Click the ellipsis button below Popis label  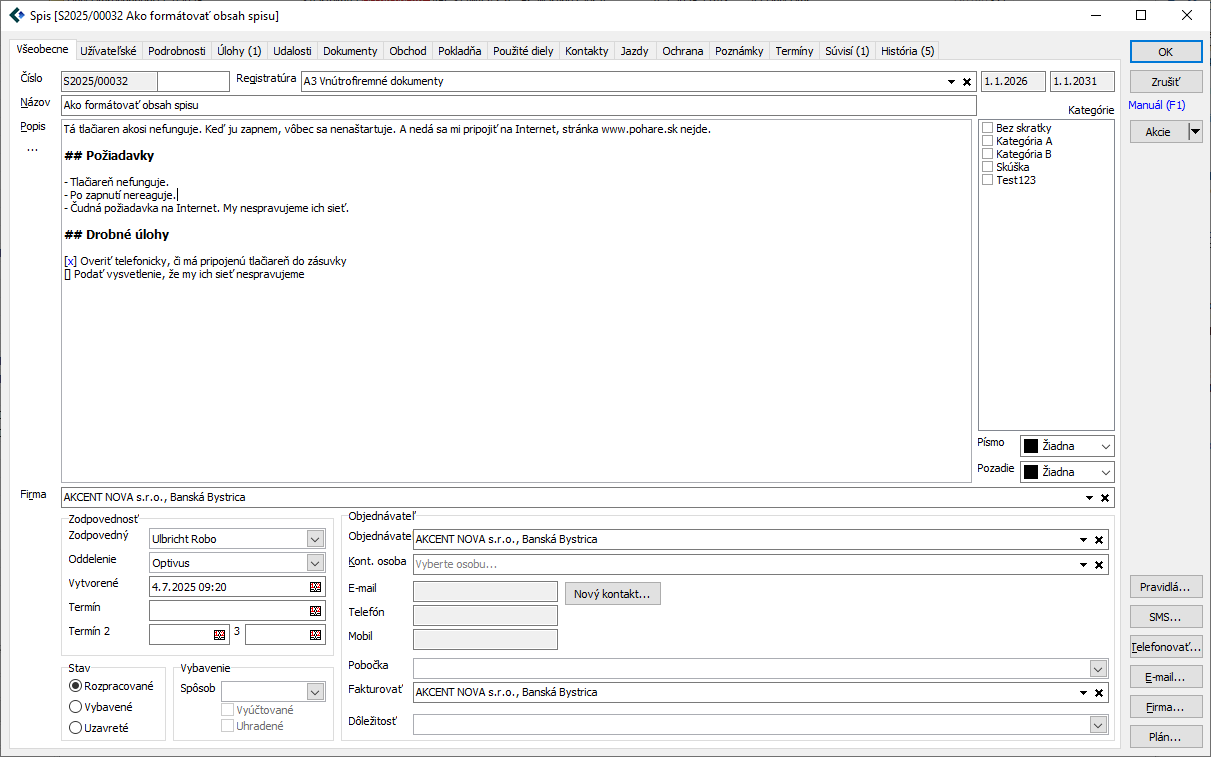click(x=32, y=150)
